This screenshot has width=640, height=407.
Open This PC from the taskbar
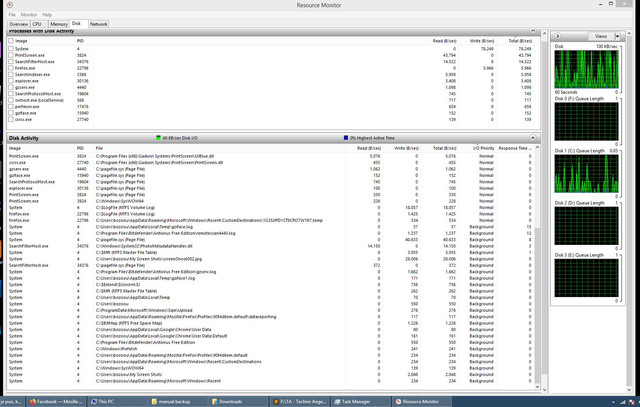(x=118, y=402)
